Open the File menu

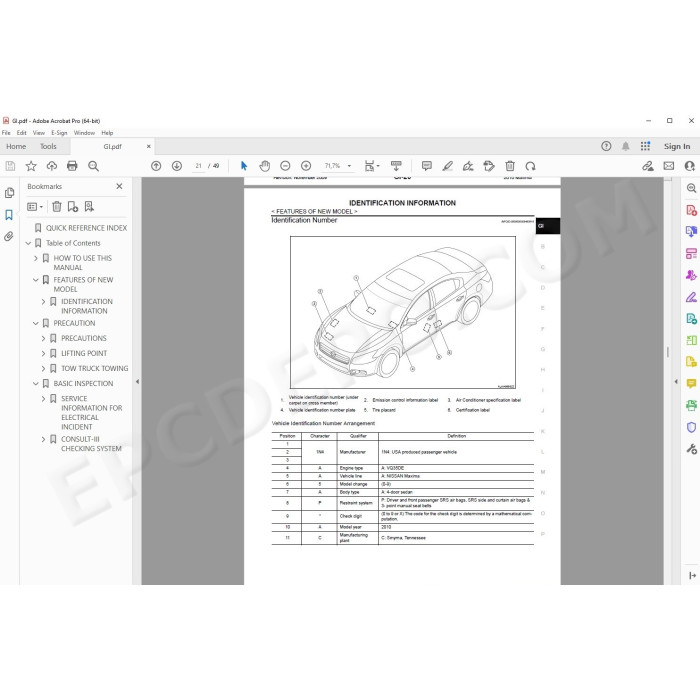(x=6, y=133)
